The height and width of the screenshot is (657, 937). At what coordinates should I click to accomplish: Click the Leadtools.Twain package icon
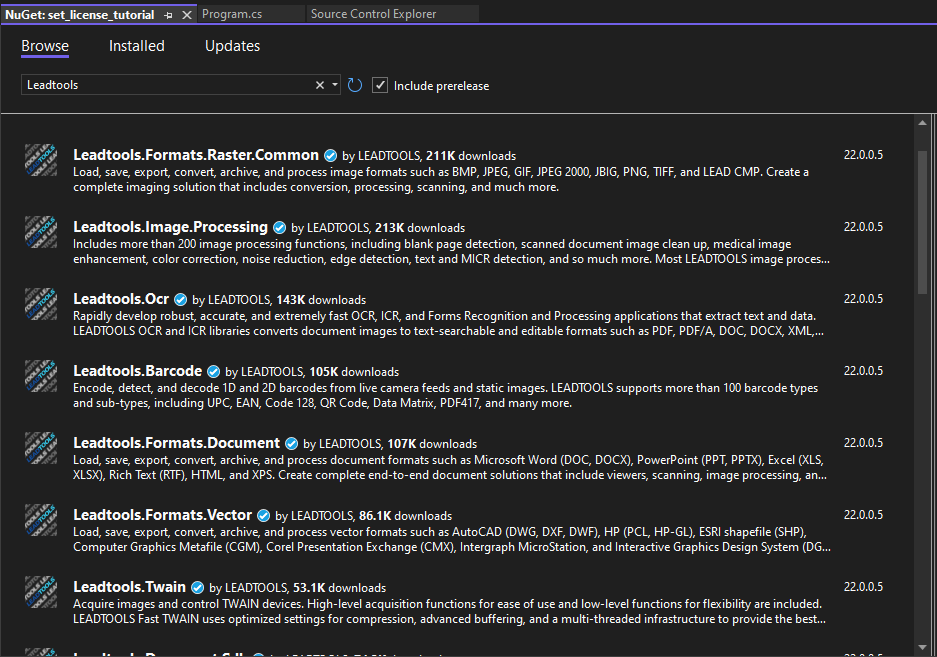click(41, 592)
